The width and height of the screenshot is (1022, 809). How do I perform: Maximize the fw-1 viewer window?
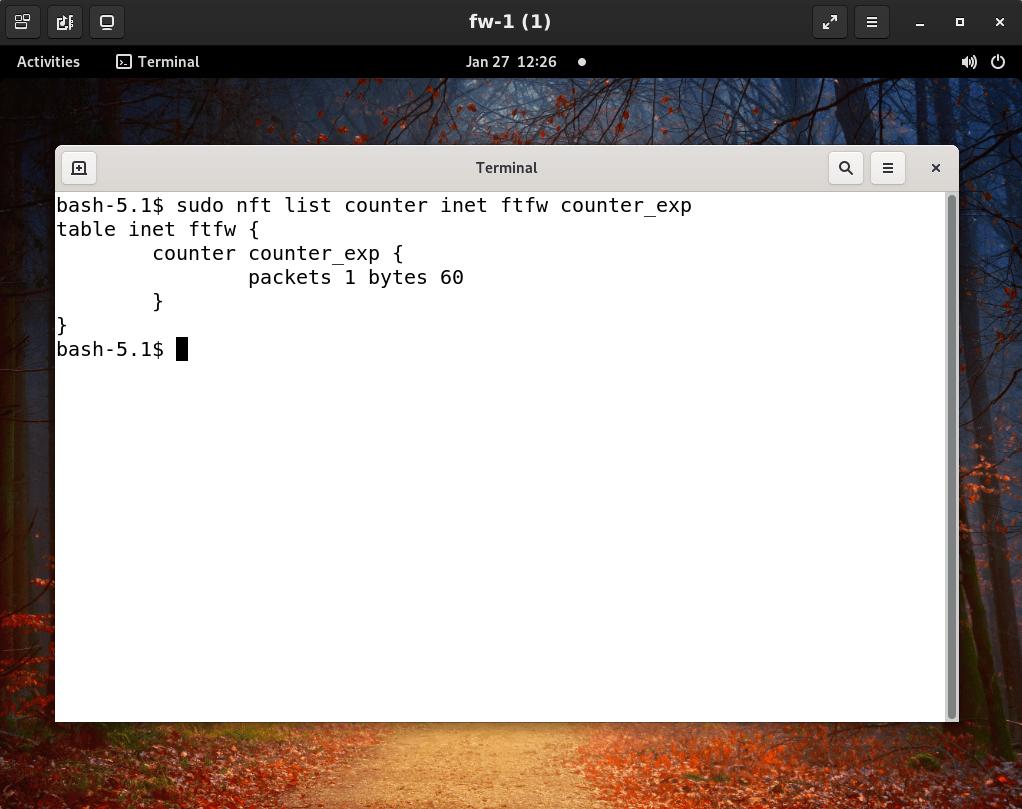pyautogui.click(x=960, y=21)
